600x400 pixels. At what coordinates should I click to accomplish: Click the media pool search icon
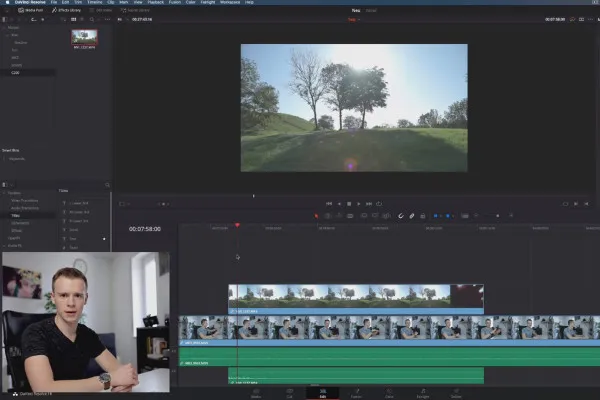(x=92, y=20)
